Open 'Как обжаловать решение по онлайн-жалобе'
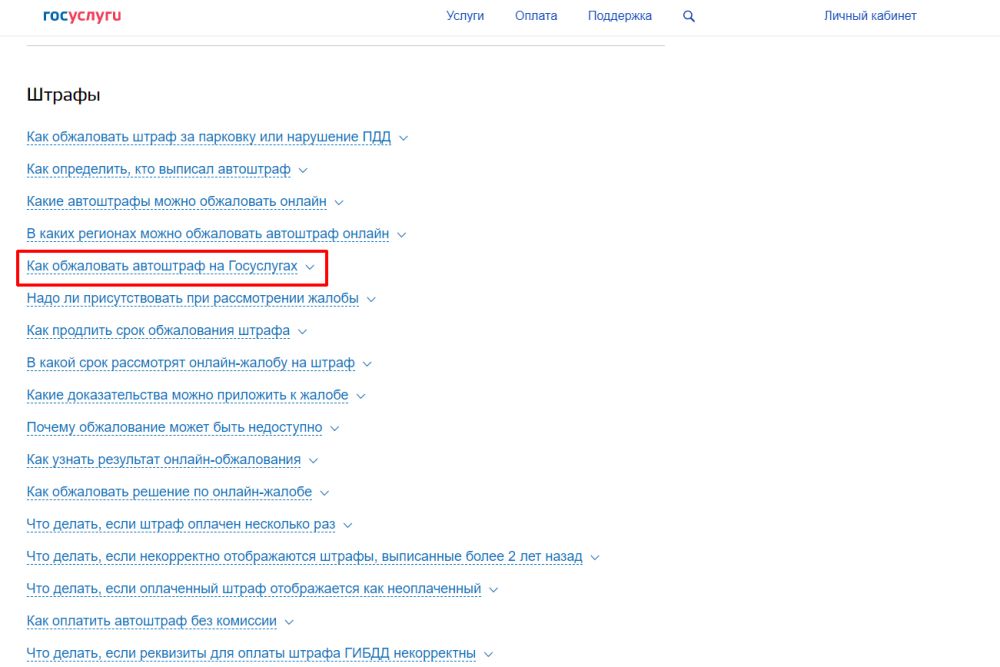Image resolution: width=1000 pixels, height=667 pixels. point(169,492)
